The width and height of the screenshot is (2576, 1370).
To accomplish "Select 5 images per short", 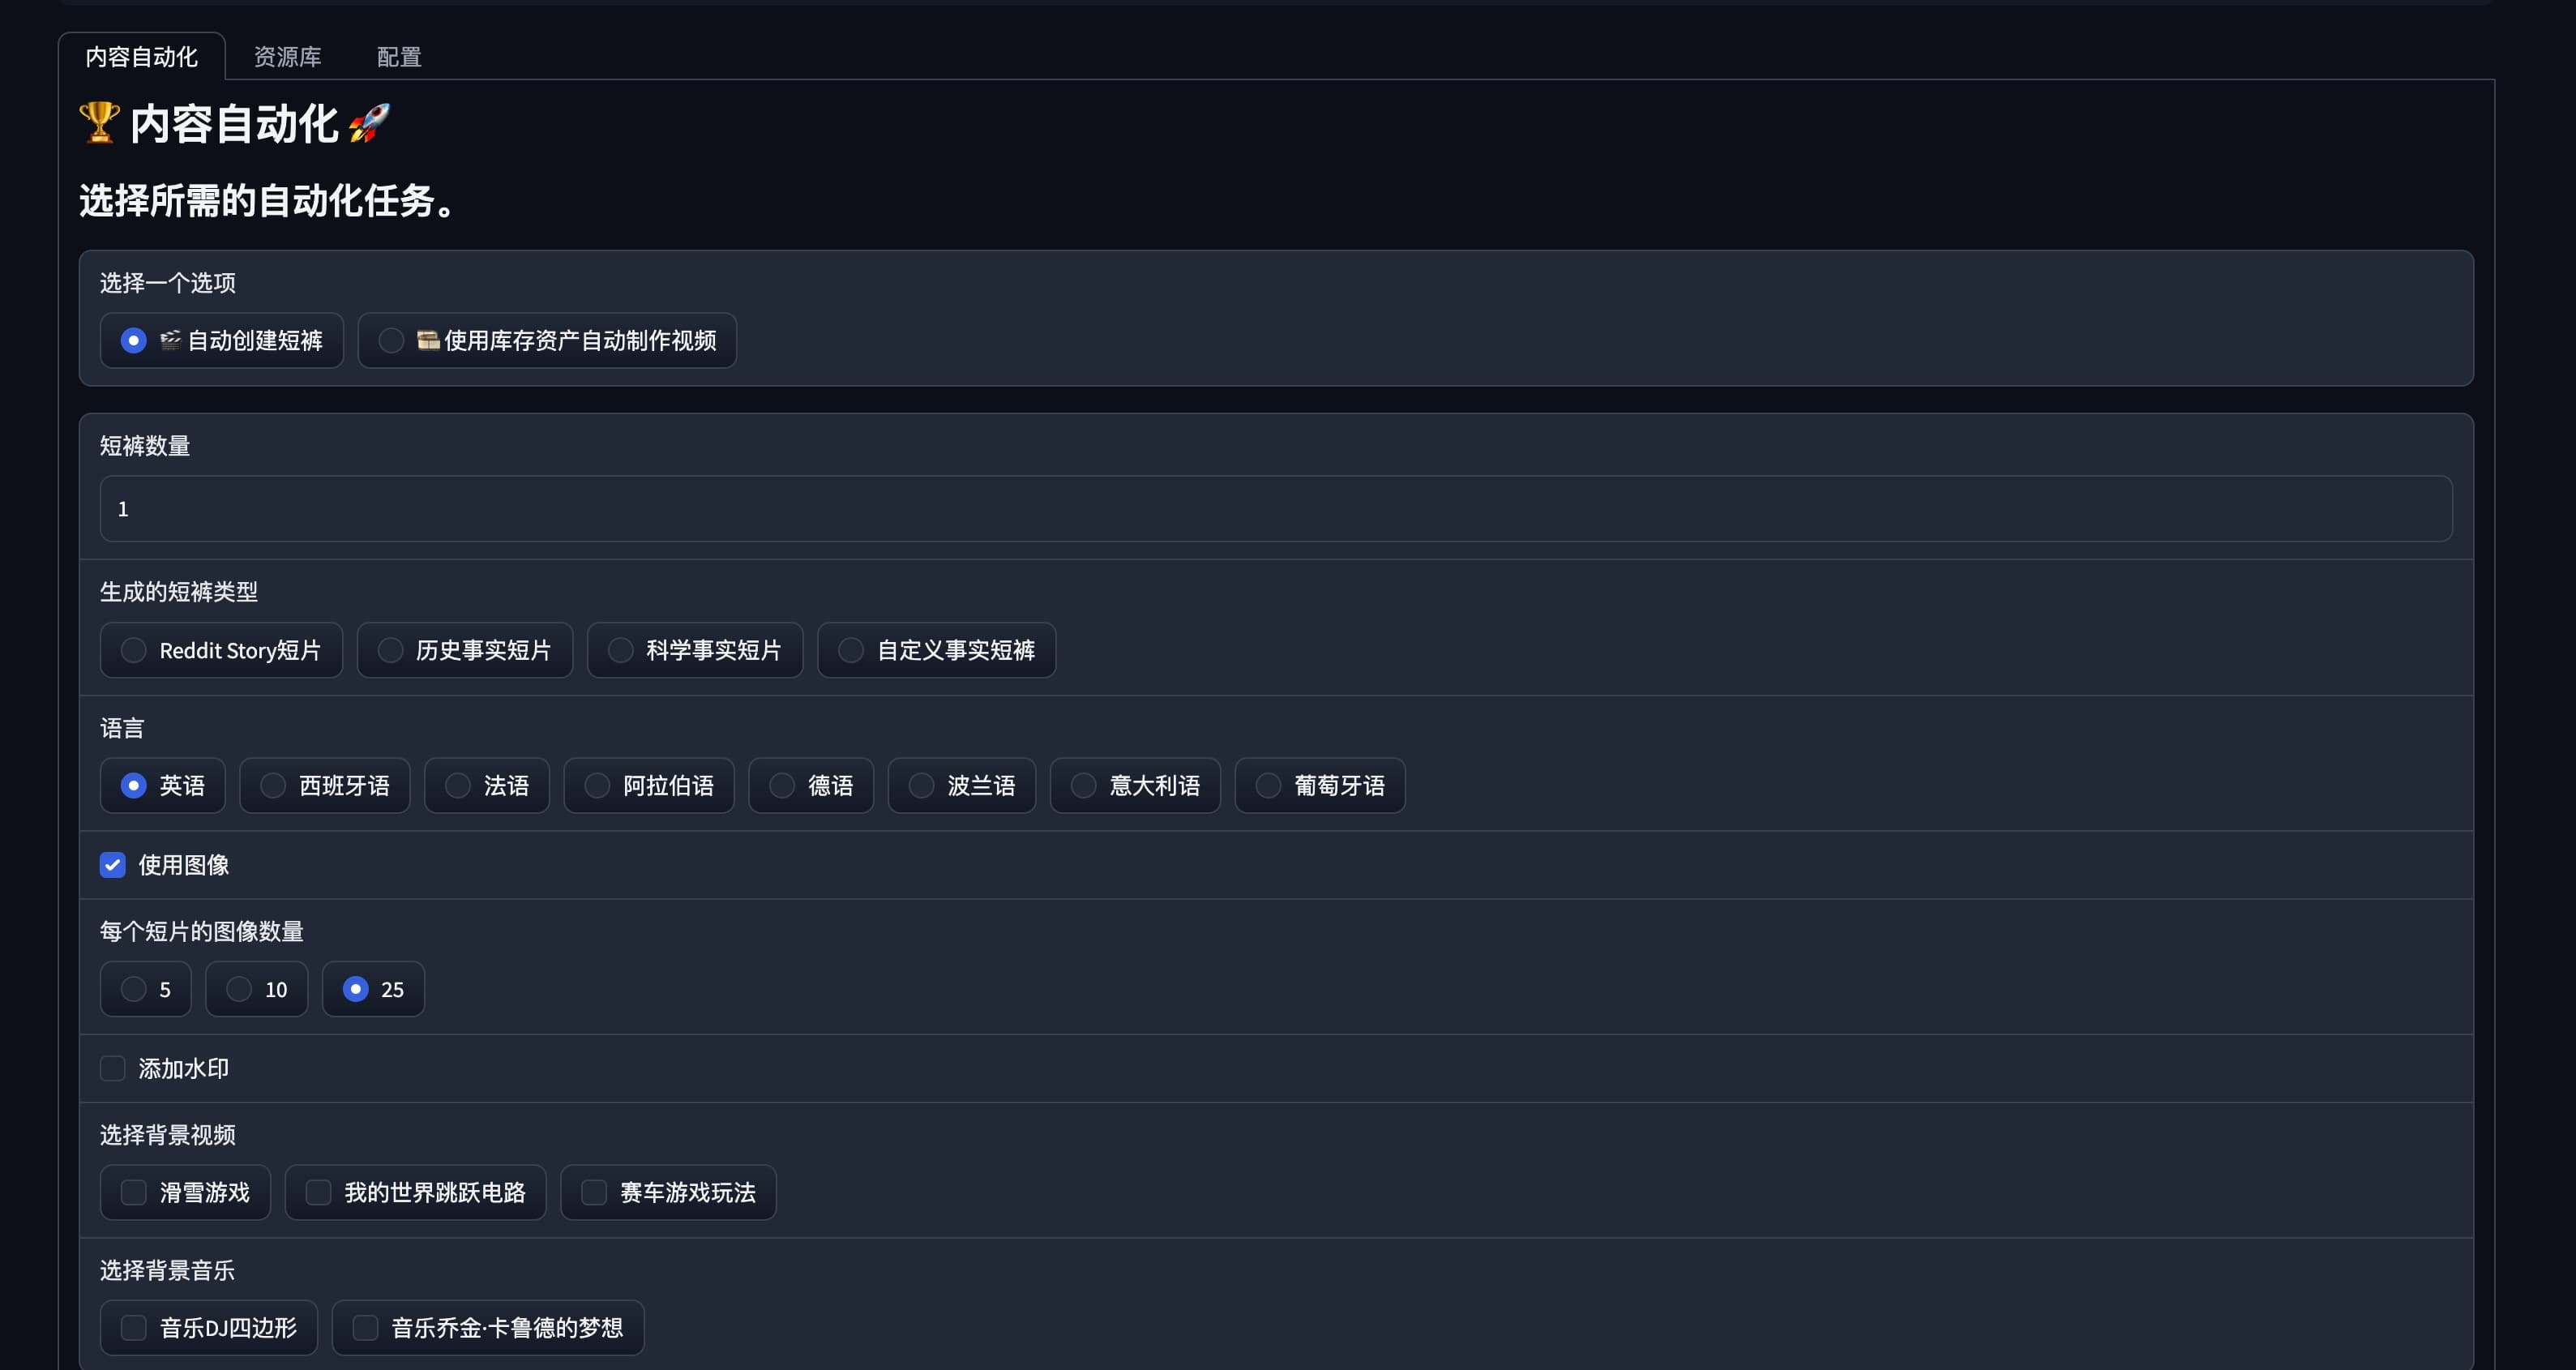I will point(133,990).
